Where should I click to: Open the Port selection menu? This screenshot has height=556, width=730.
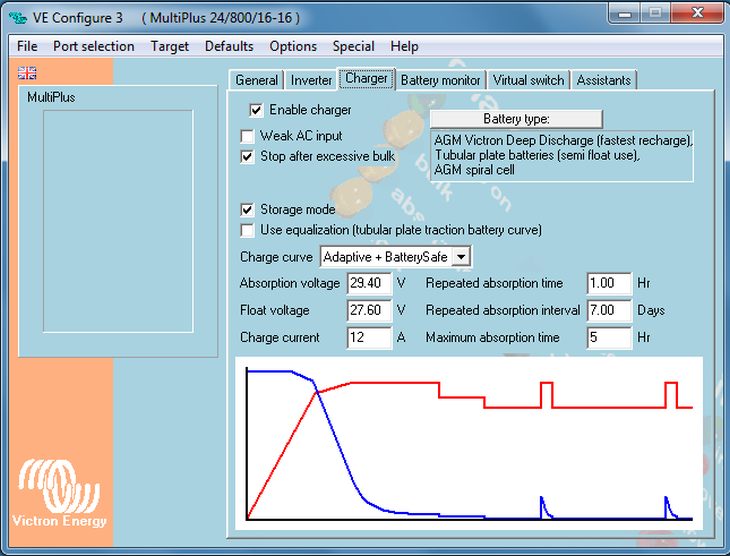93,46
